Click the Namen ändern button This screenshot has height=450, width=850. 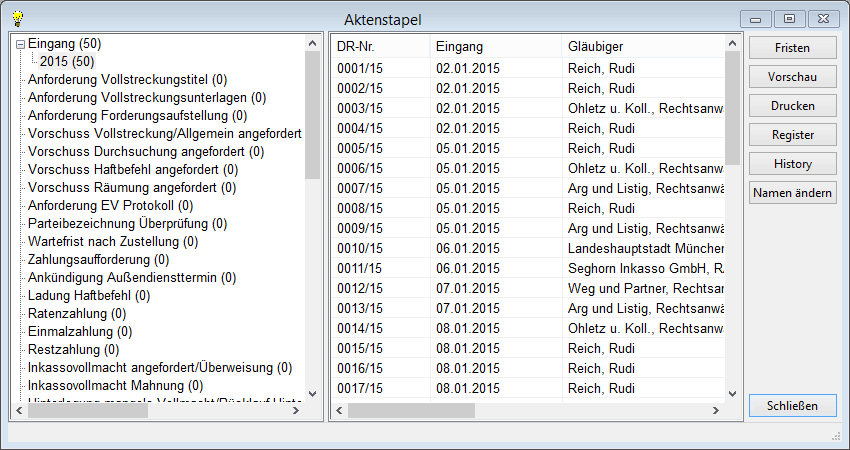pyautogui.click(x=792, y=193)
